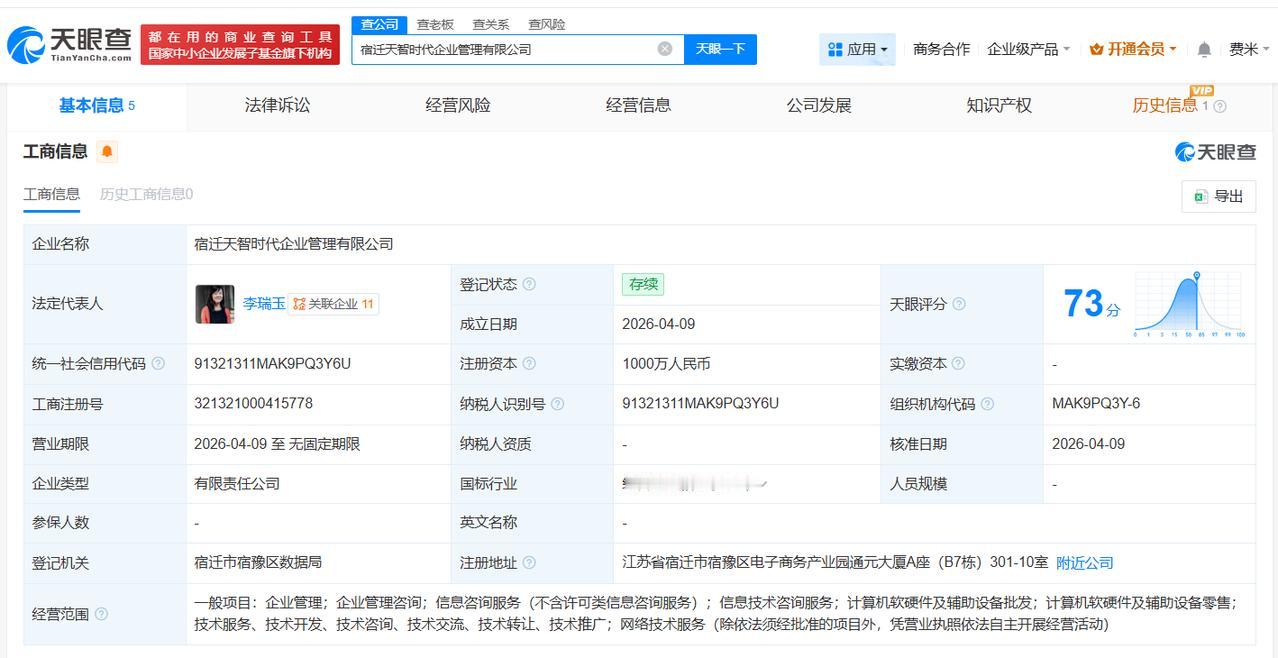1278x658 pixels.
Task: Click the notification bell icon in header
Action: click(1204, 49)
